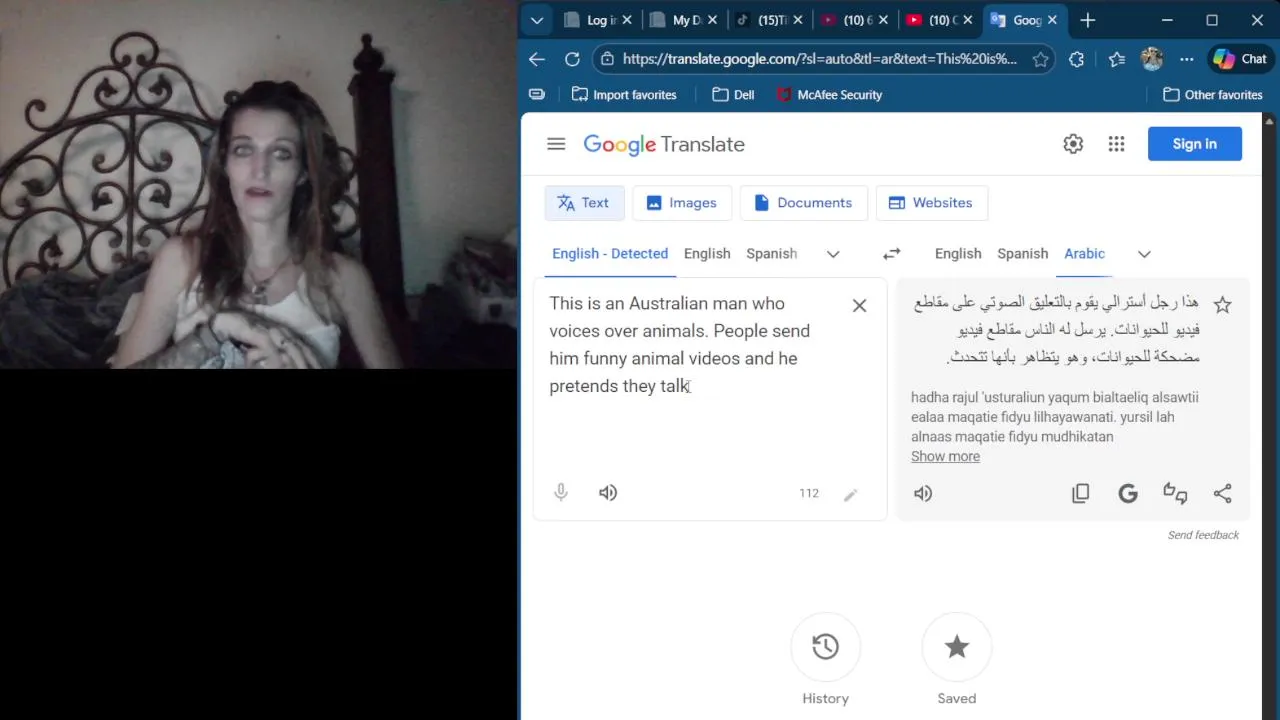The image size is (1280, 720).
Task: Switch to Images translation mode
Action: (682, 203)
